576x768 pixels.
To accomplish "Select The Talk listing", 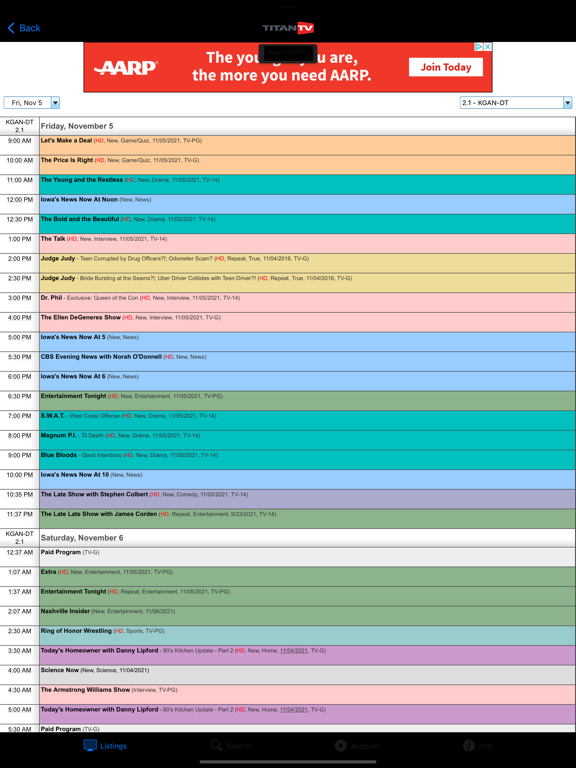I will (307, 243).
